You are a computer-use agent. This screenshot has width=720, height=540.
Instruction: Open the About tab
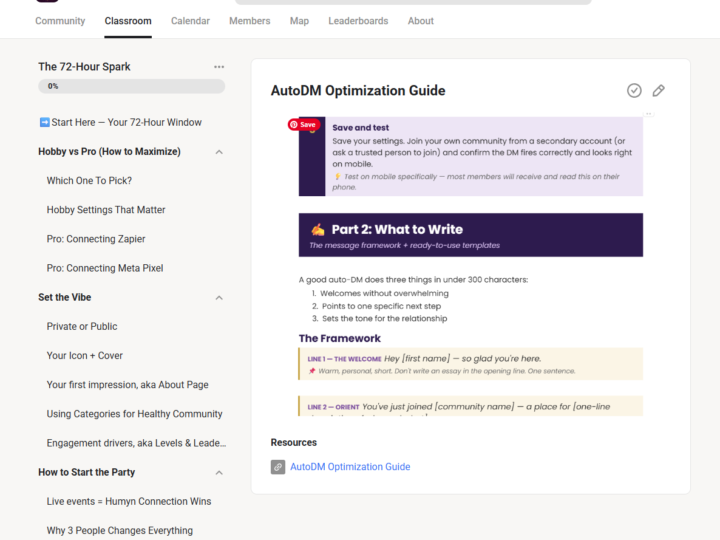coord(421,21)
